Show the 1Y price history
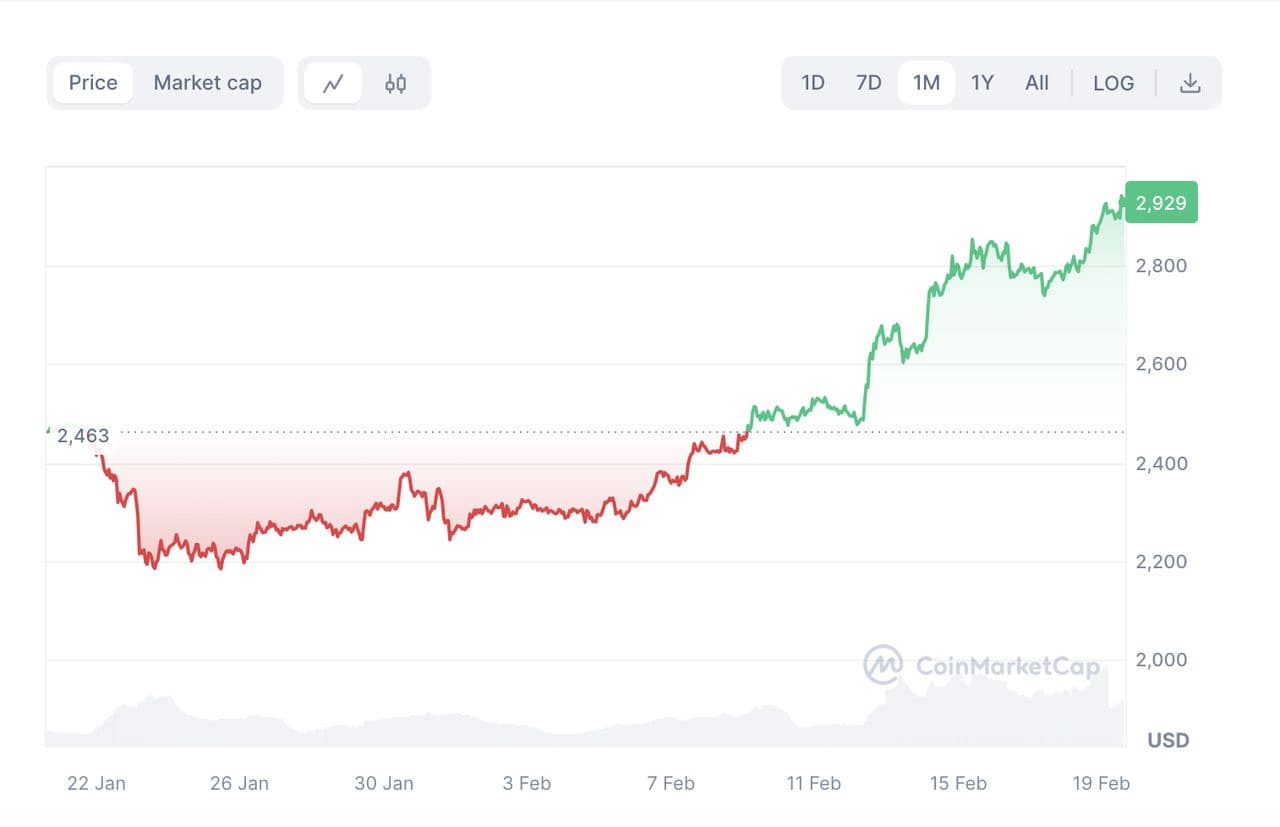 pos(982,83)
